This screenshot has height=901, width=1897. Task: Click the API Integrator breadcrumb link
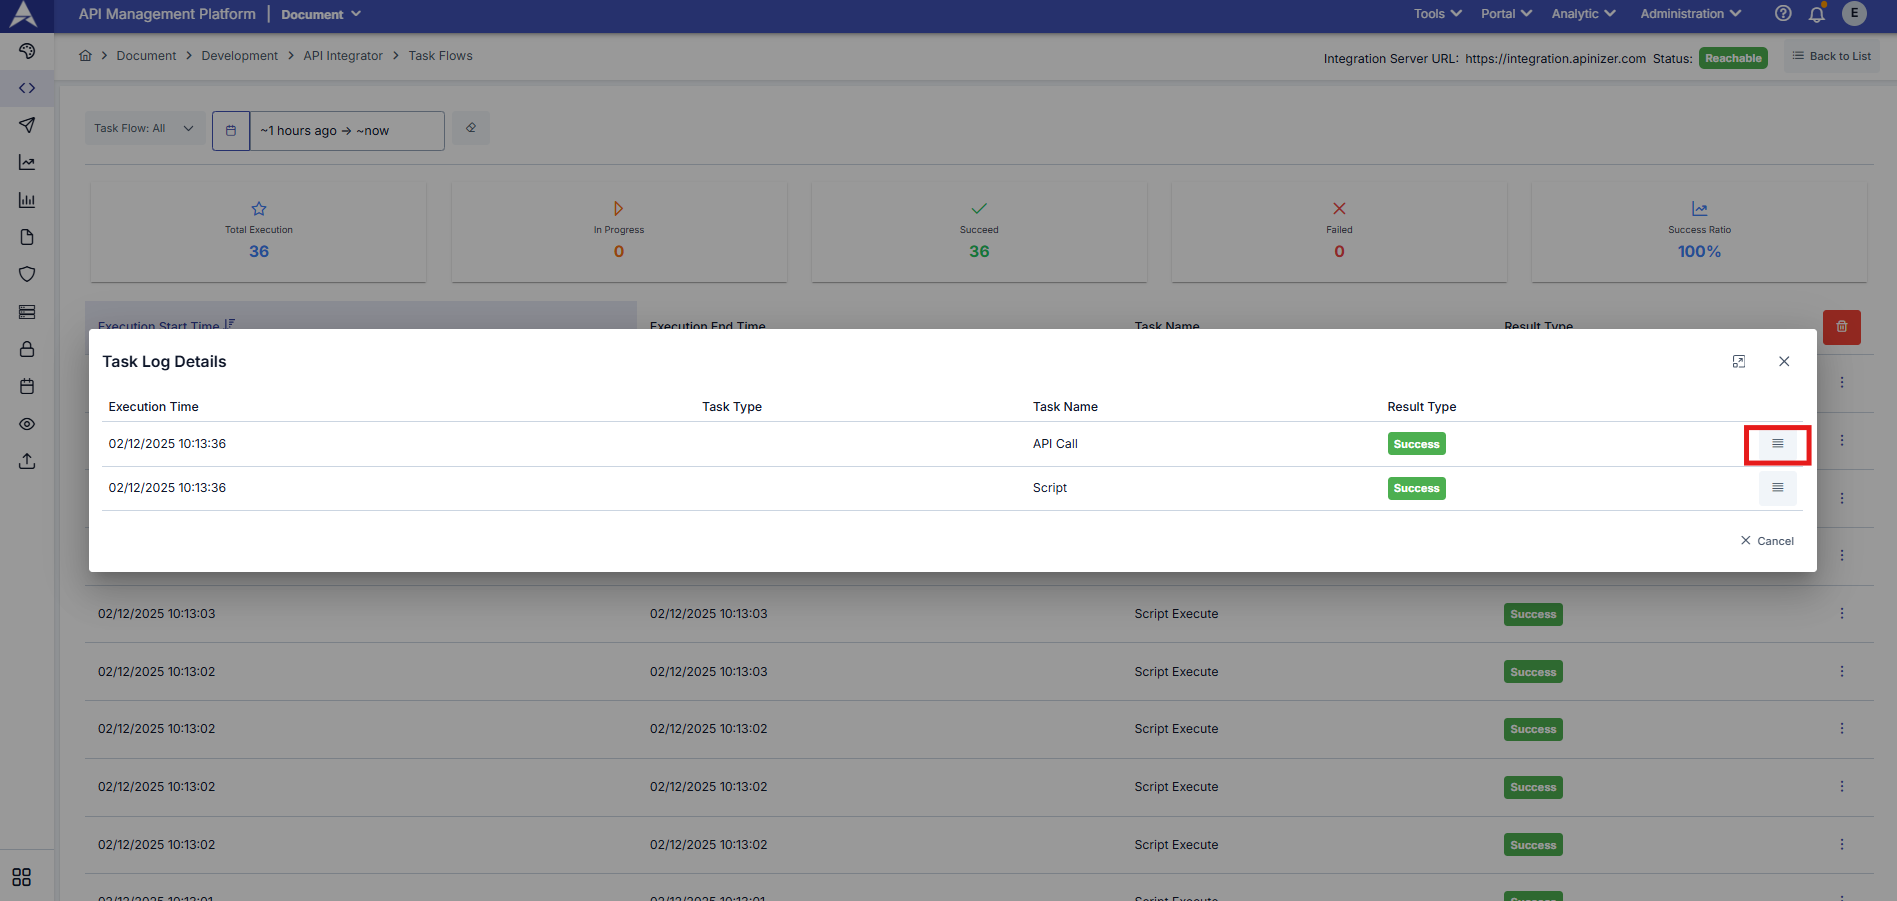point(343,56)
